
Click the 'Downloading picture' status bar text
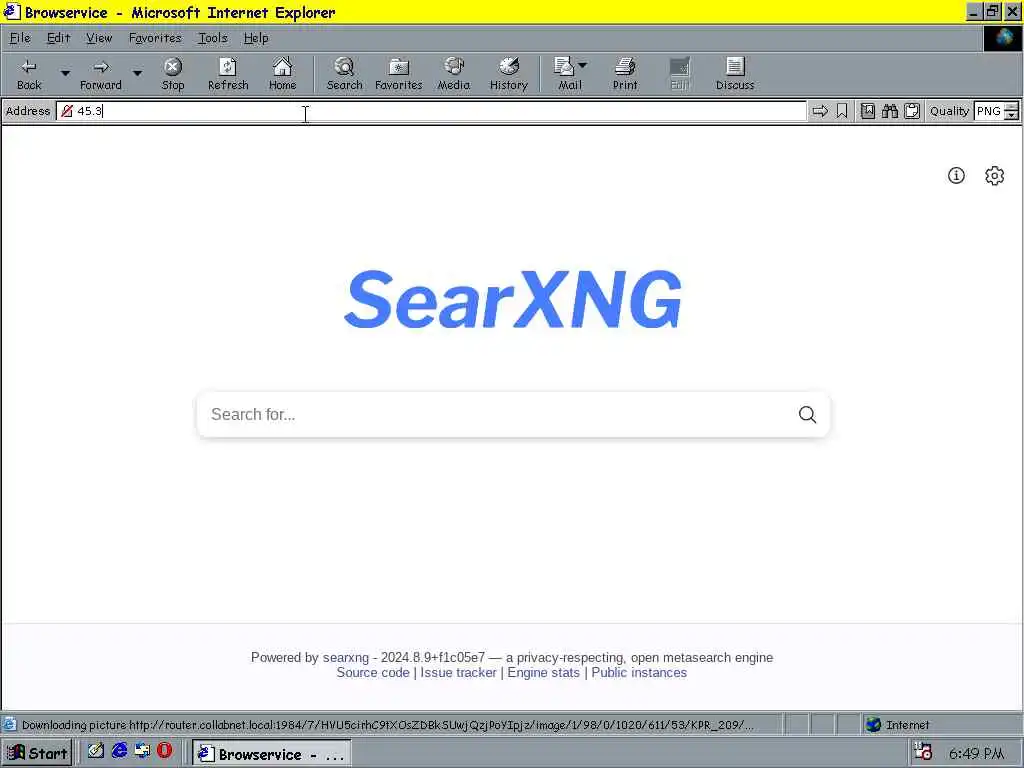pyautogui.click(x=388, y=725)
